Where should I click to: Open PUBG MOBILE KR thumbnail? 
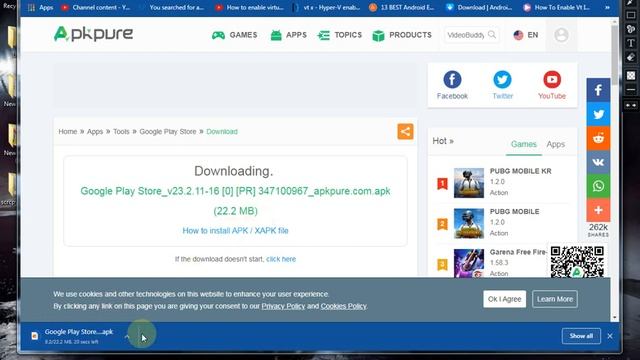pyautogui.click(x=469, y=183)
